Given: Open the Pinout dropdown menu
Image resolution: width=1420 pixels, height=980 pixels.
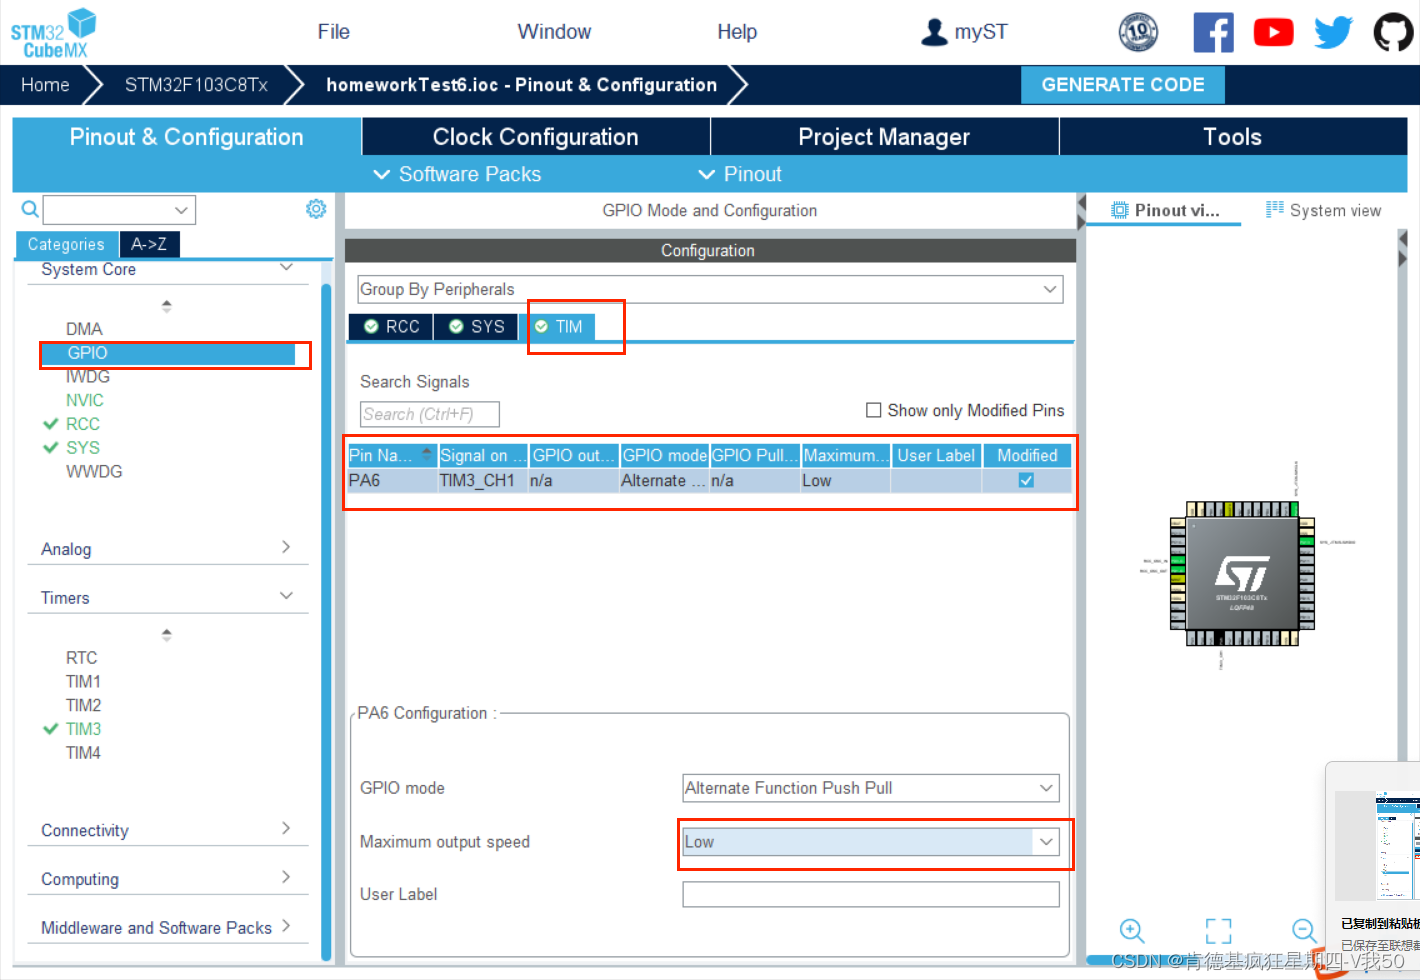Looking at the screenshot, I should pyautogui.click(x=740, y=174).
